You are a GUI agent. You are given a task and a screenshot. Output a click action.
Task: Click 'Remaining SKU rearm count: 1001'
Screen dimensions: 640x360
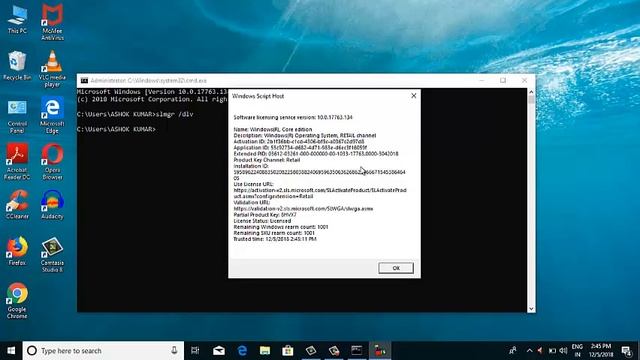point(274,233)
